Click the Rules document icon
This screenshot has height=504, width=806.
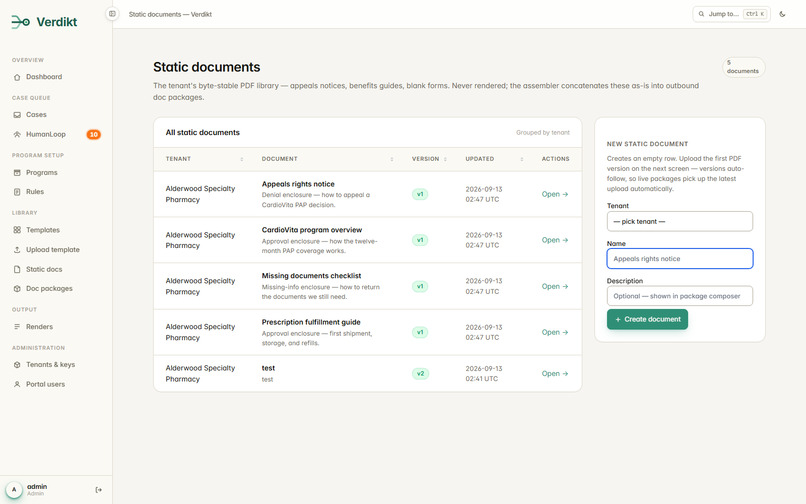[x=17, y=192]
